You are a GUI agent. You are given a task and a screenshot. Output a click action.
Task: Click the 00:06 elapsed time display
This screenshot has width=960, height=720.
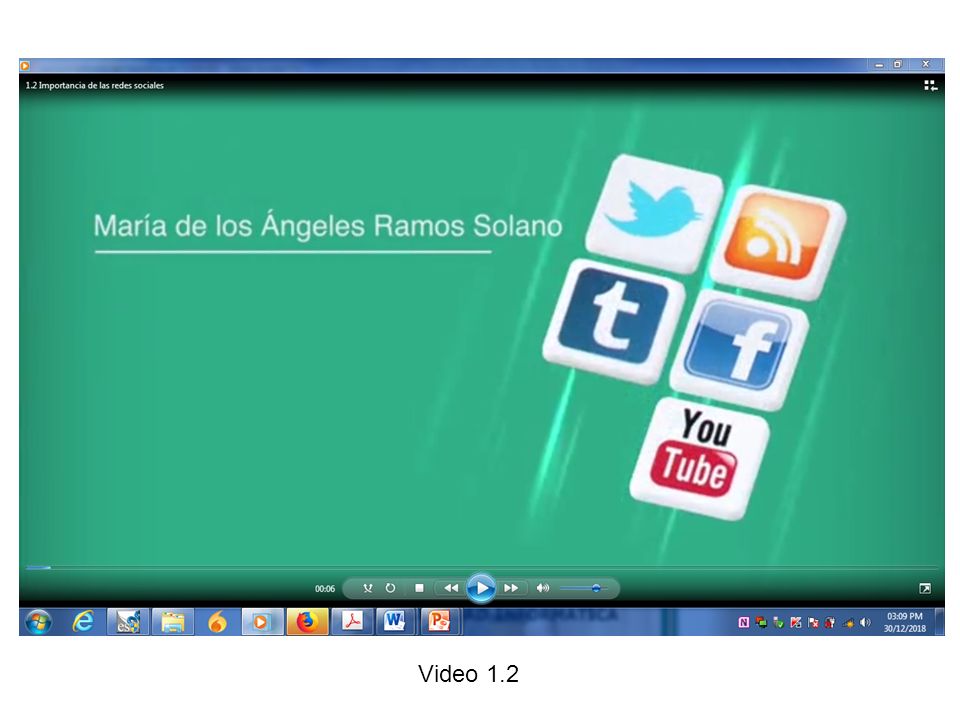325,589
